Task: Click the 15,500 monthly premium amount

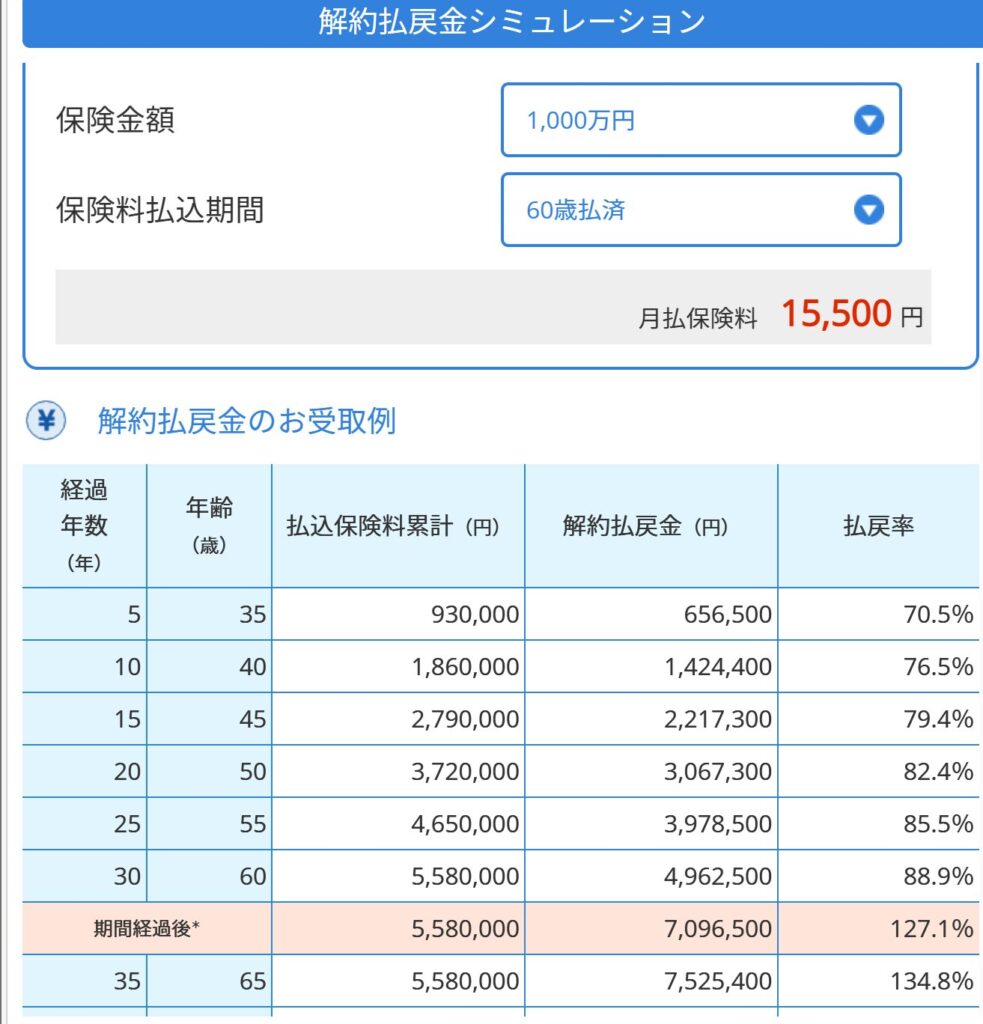Action: pyautogui.click(x=835, y=314)
